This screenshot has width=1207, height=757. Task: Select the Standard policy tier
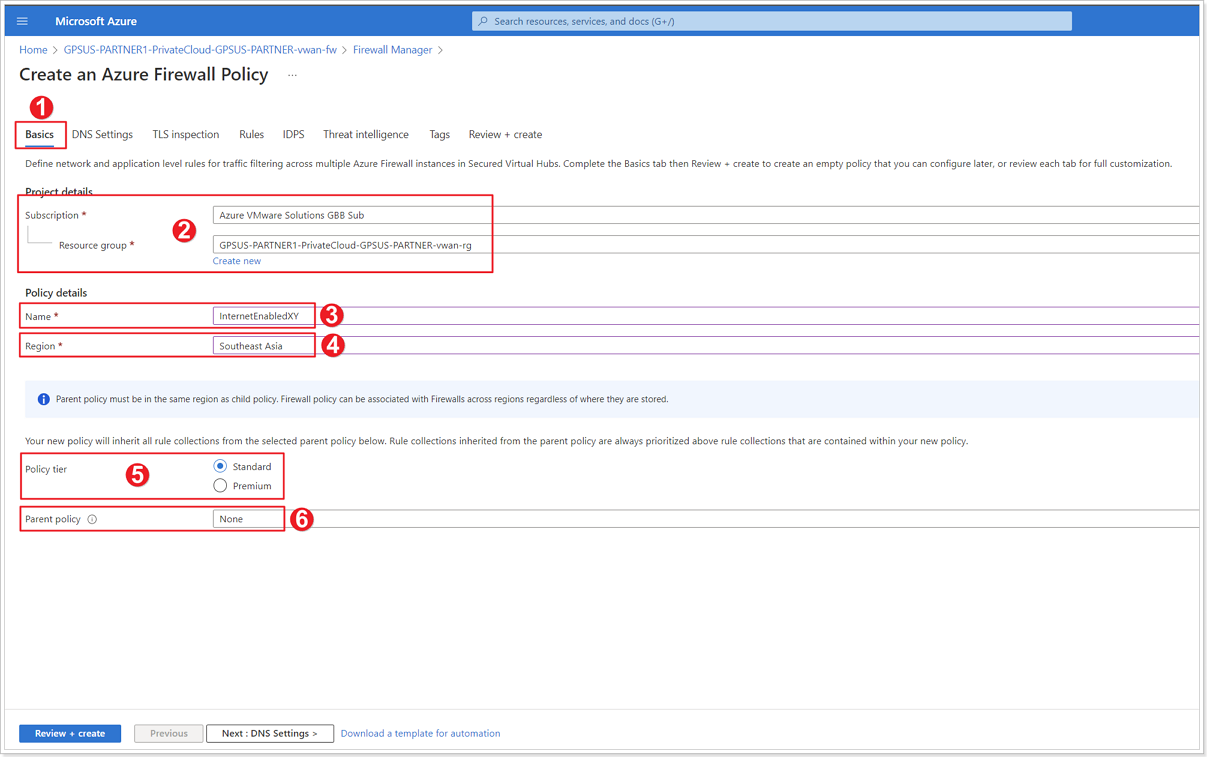220,466
